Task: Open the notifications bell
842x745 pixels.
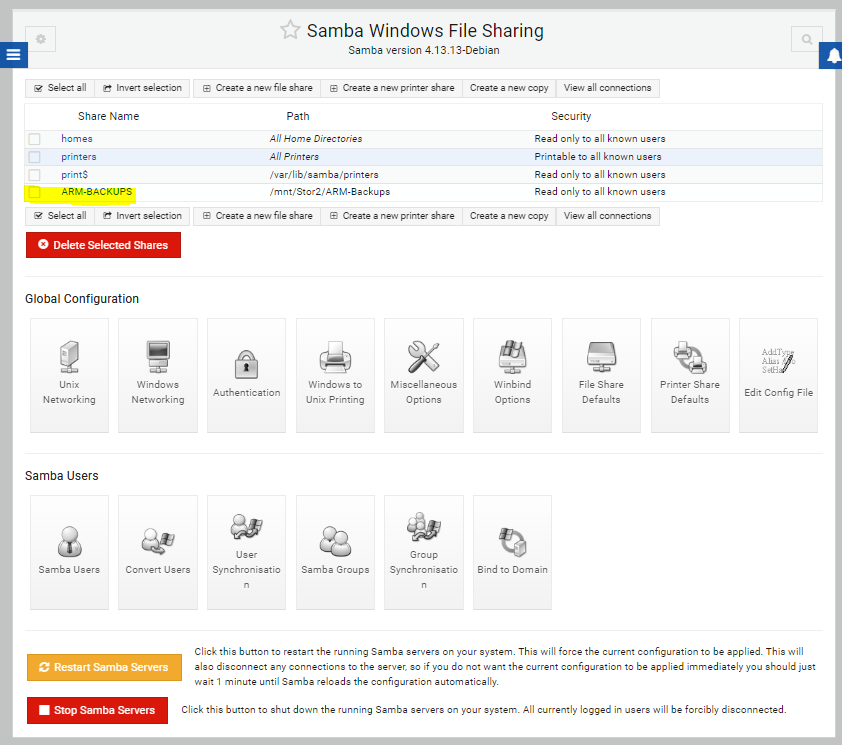Action: 831,56
